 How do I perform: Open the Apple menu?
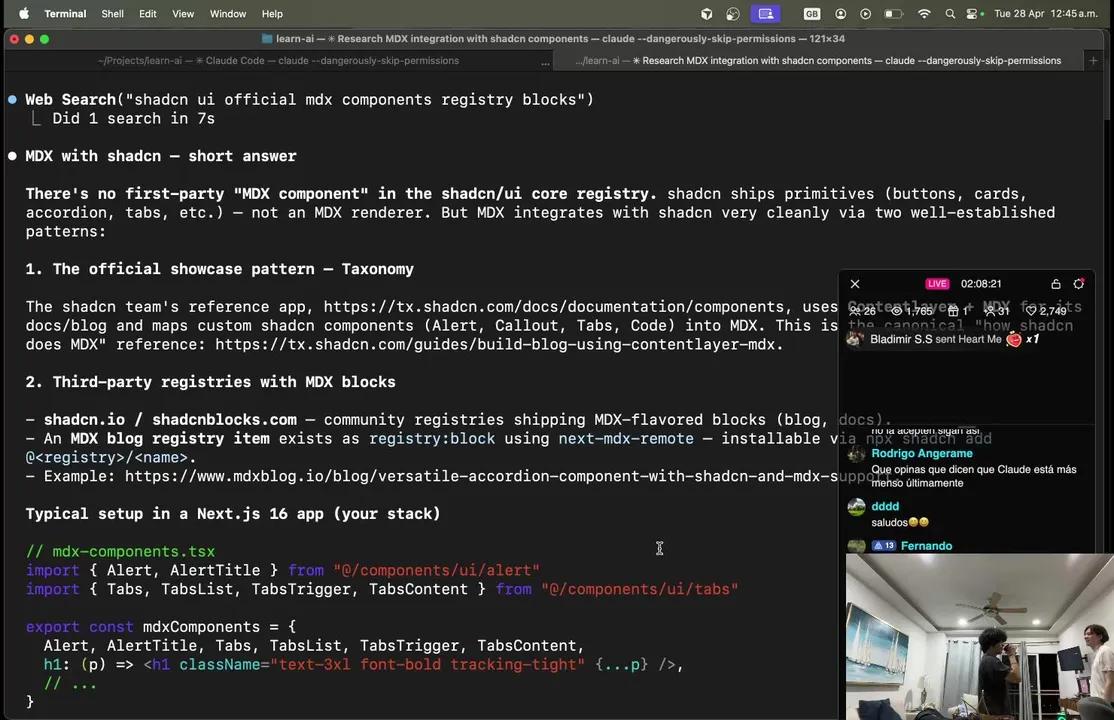[23, 14]
